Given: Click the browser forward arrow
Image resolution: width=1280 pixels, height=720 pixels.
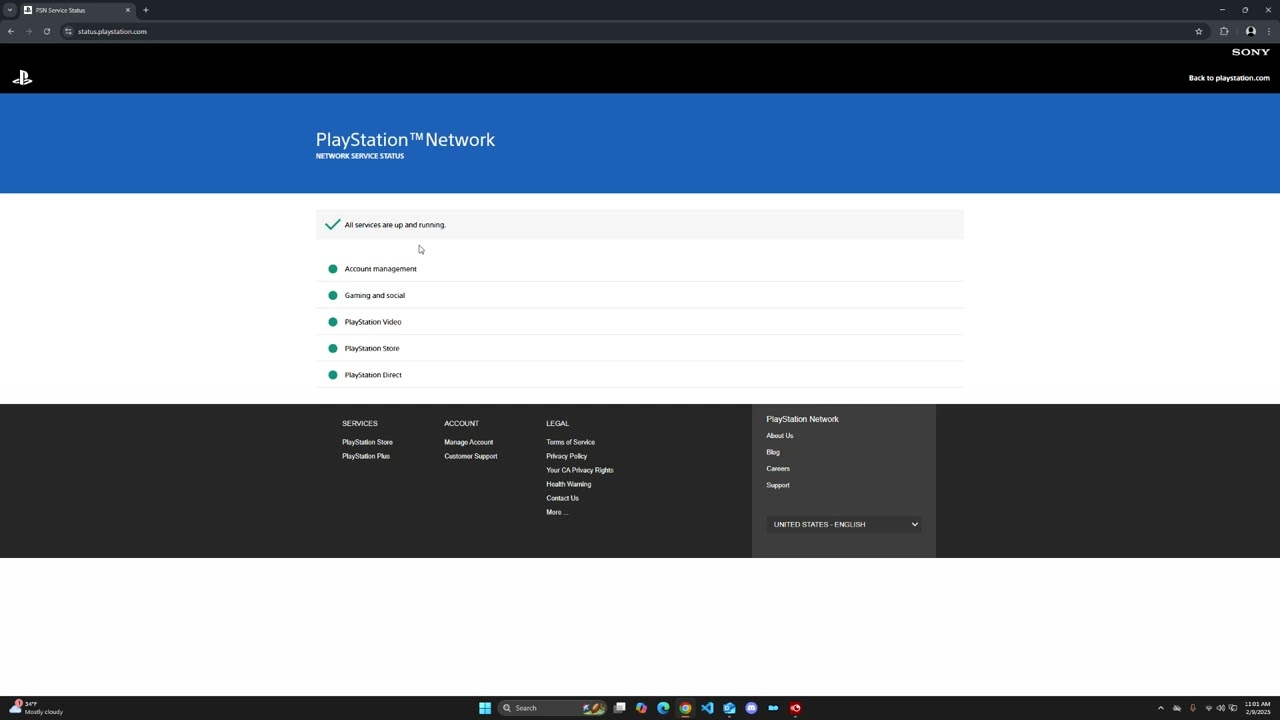Looking at the screenshot, I should (29, 31).
